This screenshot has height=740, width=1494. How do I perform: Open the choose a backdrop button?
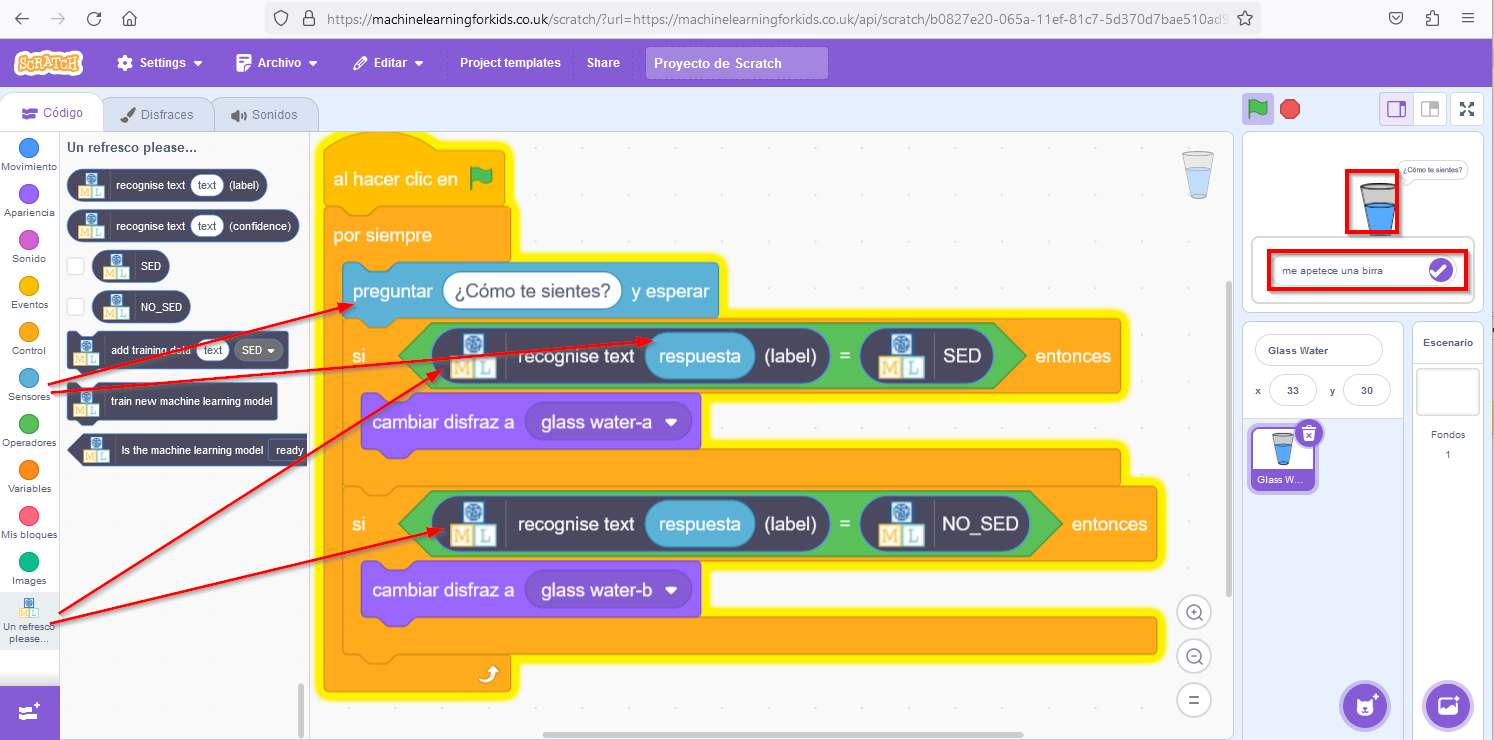pos(1447,706)
